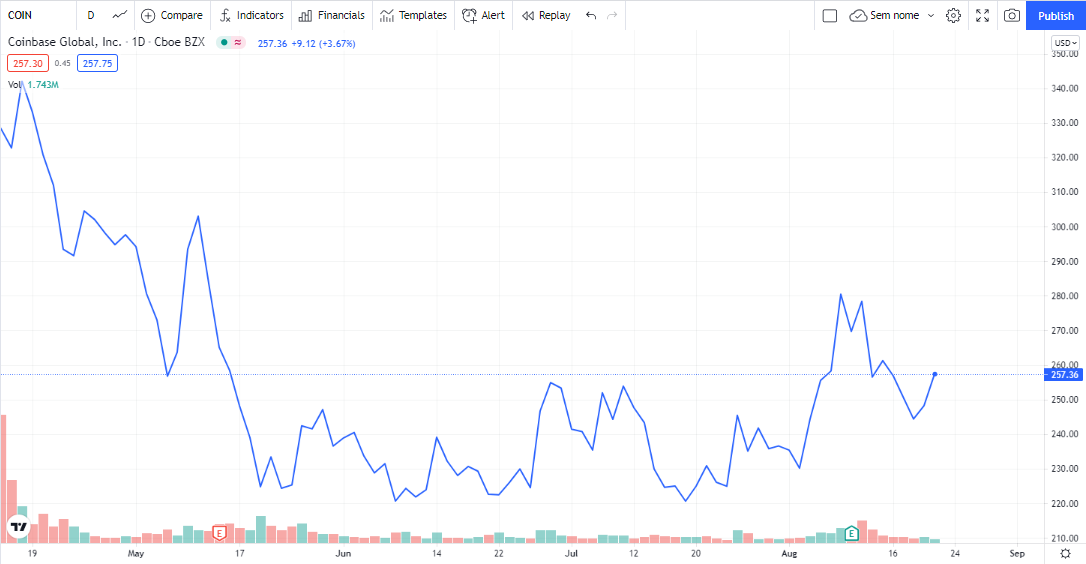Click the 300.00 price axis label
1086x564 pixels.
1065,227
